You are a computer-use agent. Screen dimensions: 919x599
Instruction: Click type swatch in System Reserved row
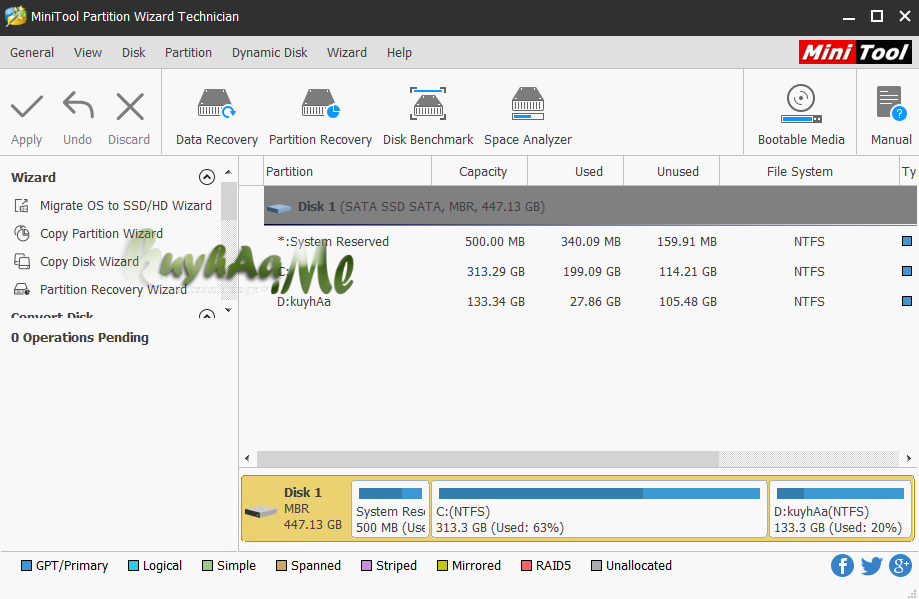click(907, 241)
